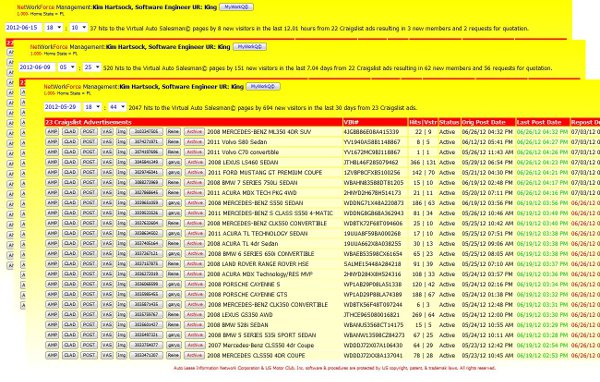600x382 pixels.
Task: Click AMP button for 2008 Mercedes-Benz ML350 SUV
Action: click(52, 132)
